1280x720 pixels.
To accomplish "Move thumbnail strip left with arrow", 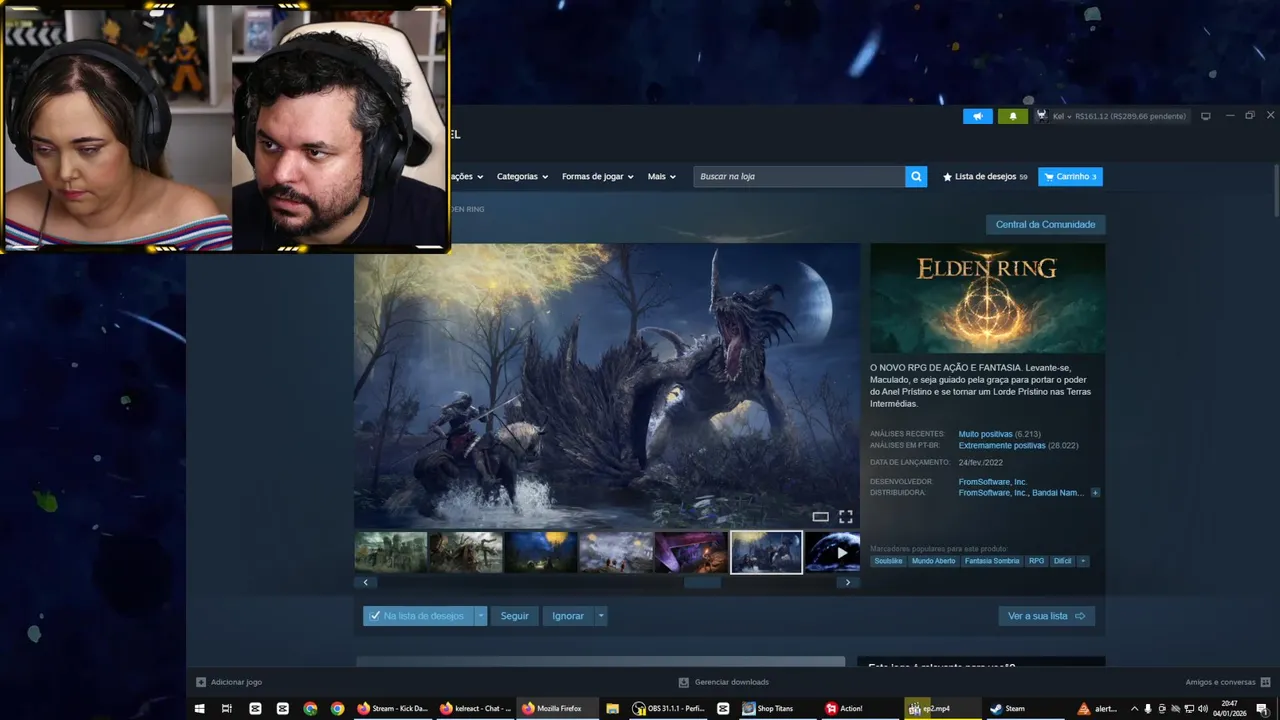I will pos(365,582).
